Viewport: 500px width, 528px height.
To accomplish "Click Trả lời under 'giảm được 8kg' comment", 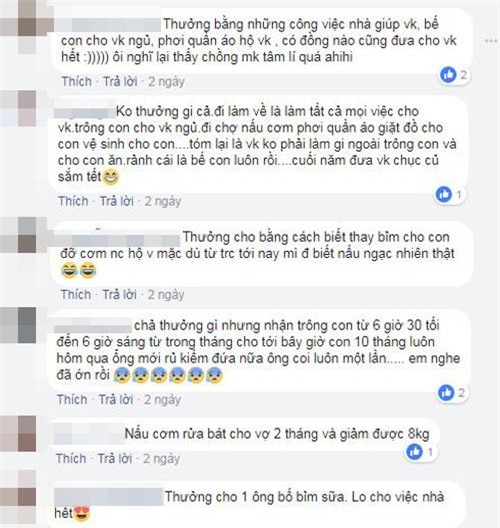I will point(115,459).
